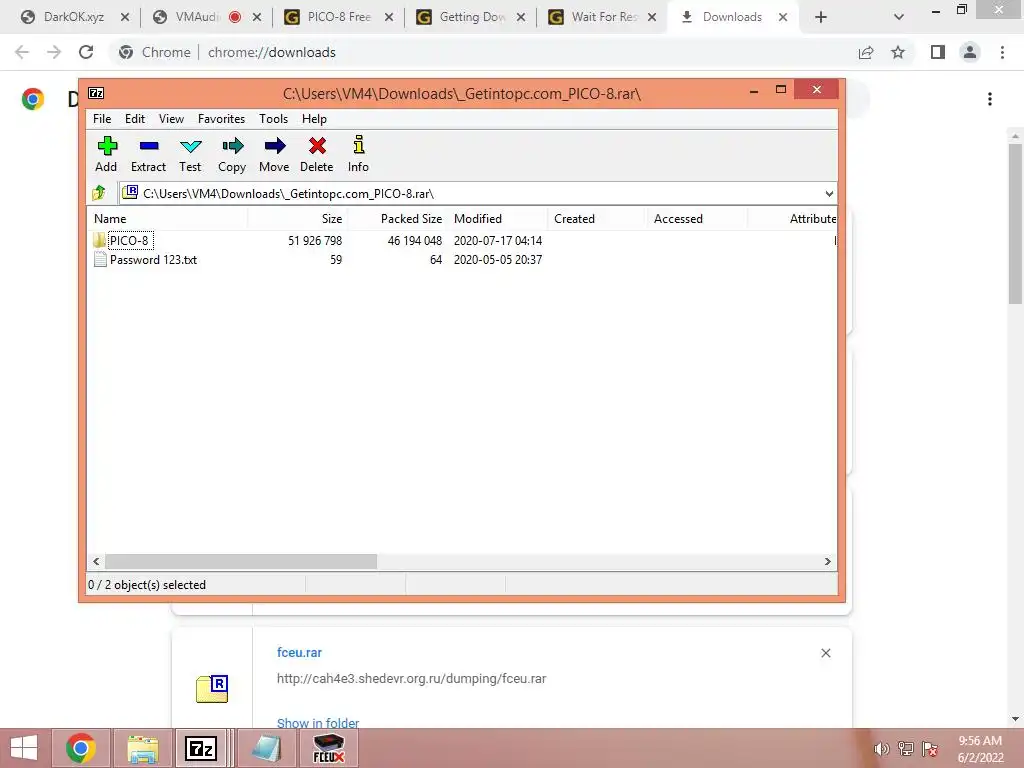Click Show in folder for fceu.rar
Viewport: 1024px width, 768px height.
318,723
